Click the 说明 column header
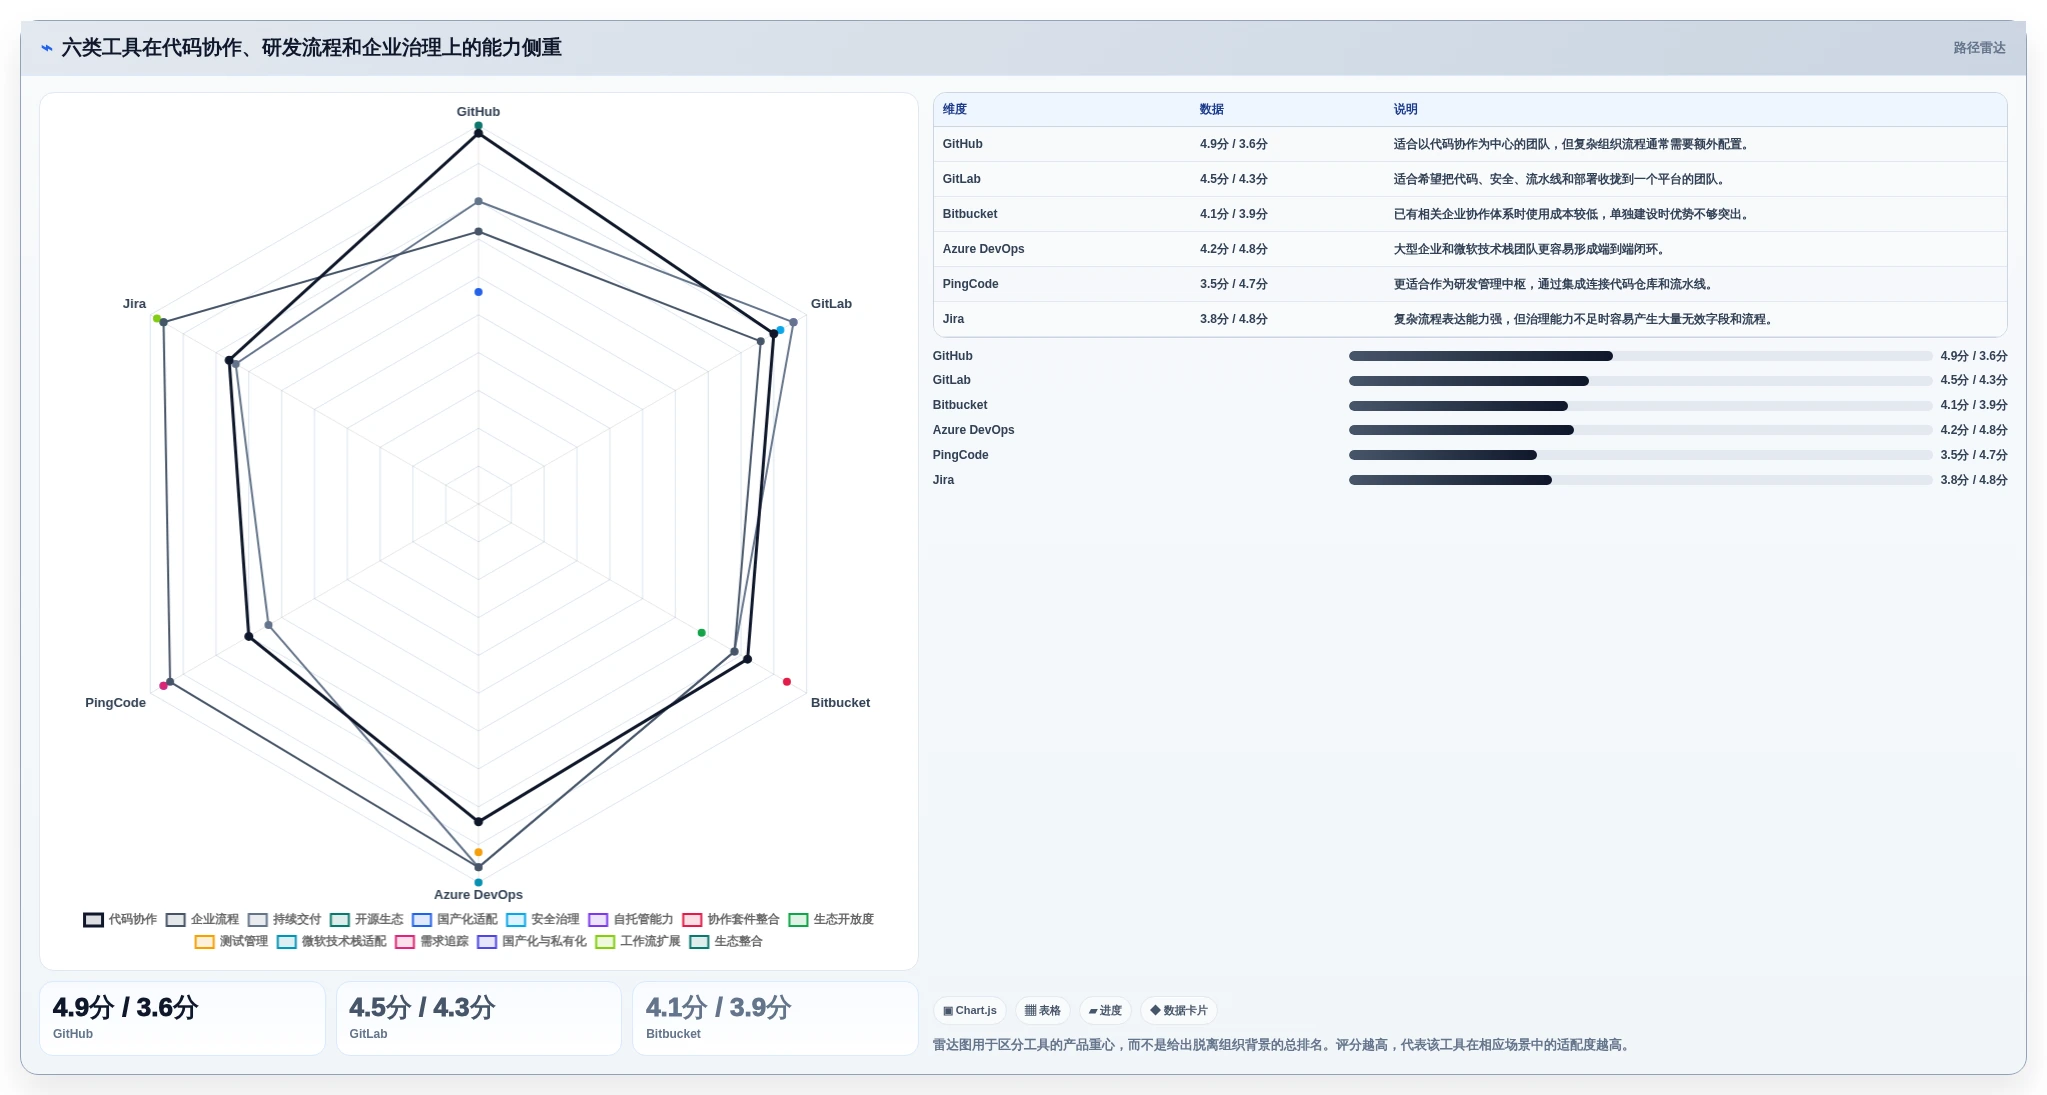The height and width of the screenshot is (1095, 2047). tap(1405, 110)
